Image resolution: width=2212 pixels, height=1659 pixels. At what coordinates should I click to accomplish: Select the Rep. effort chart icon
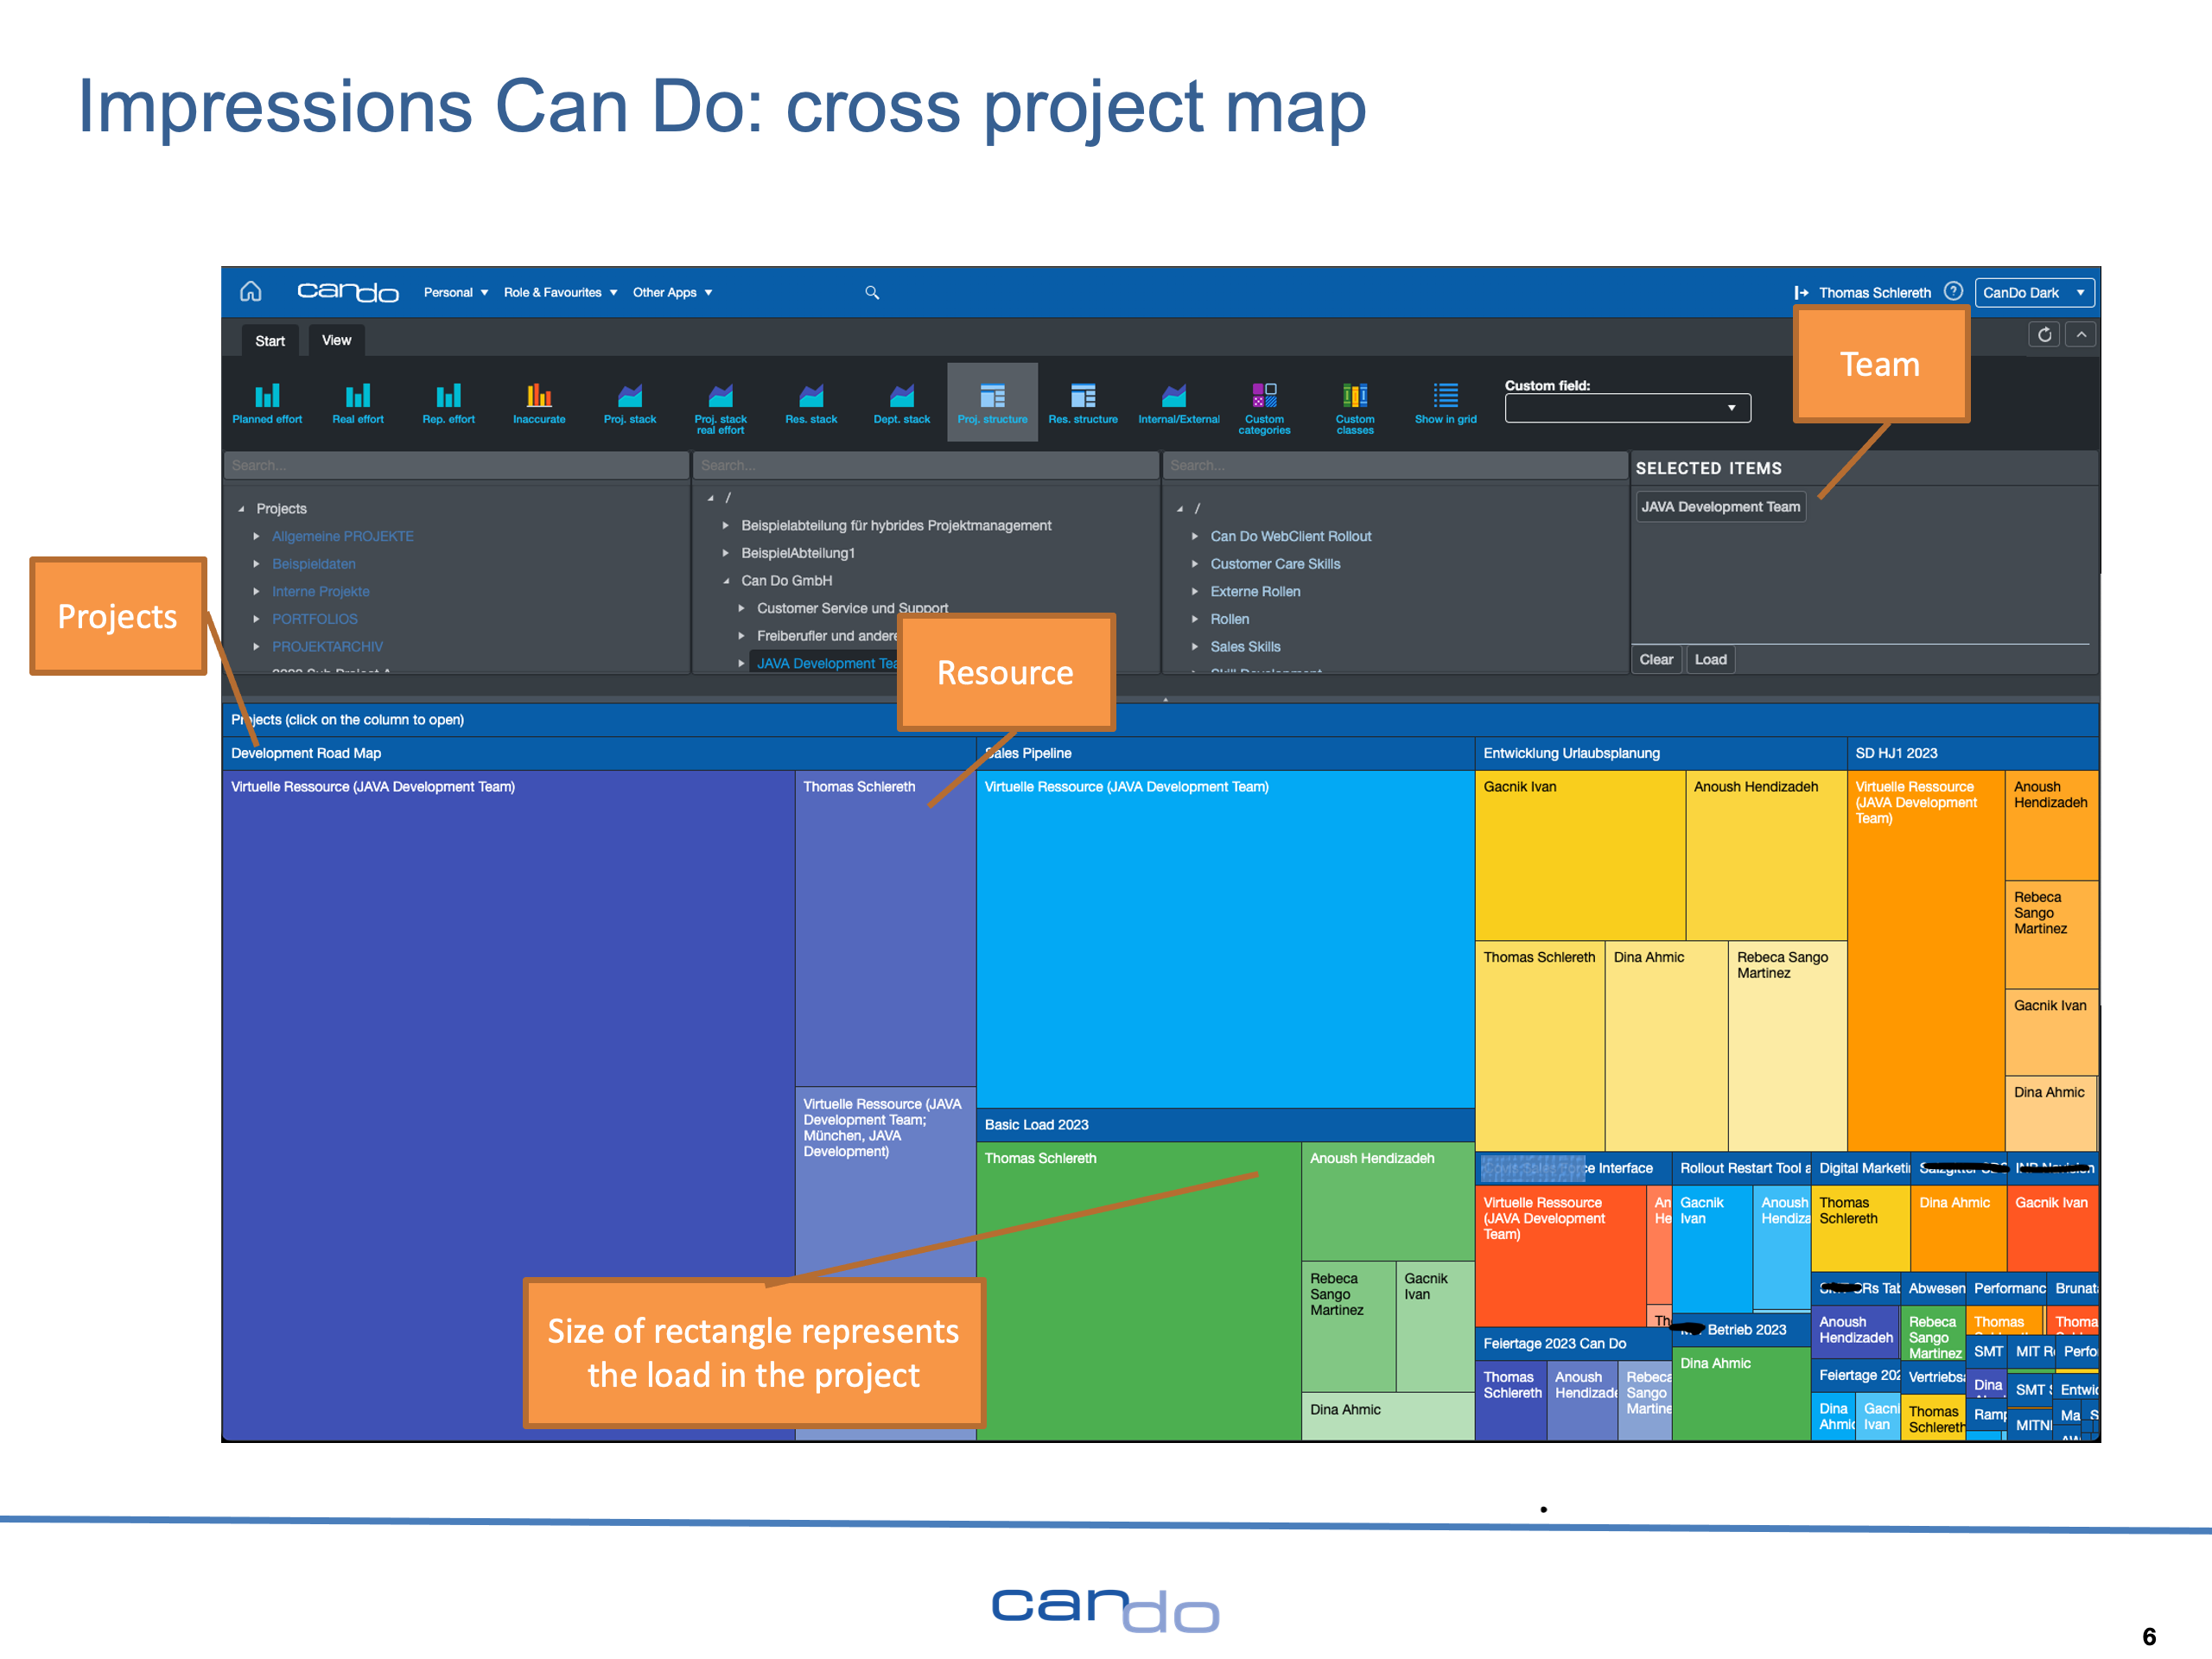tap(448, 403)
